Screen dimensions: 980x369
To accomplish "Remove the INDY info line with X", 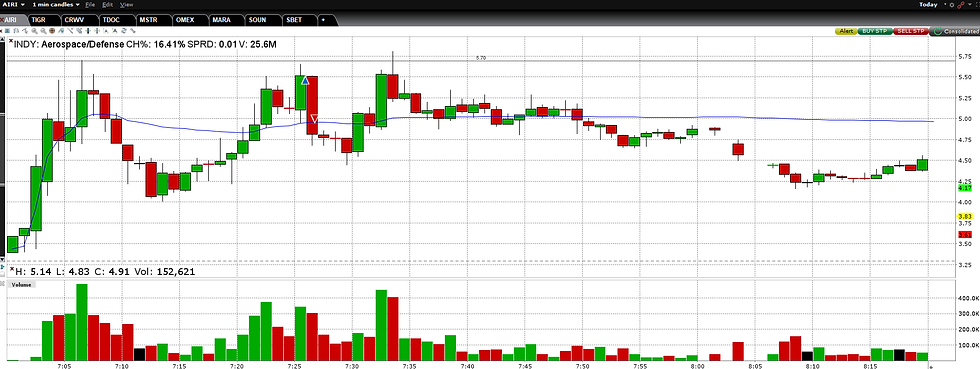I will click(10, 41).
